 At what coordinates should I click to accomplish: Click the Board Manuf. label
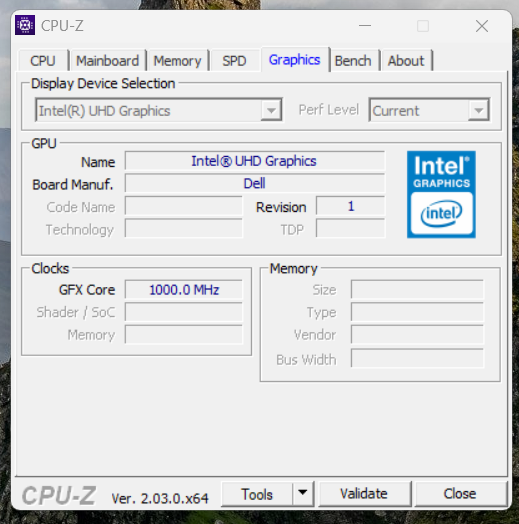73,184
